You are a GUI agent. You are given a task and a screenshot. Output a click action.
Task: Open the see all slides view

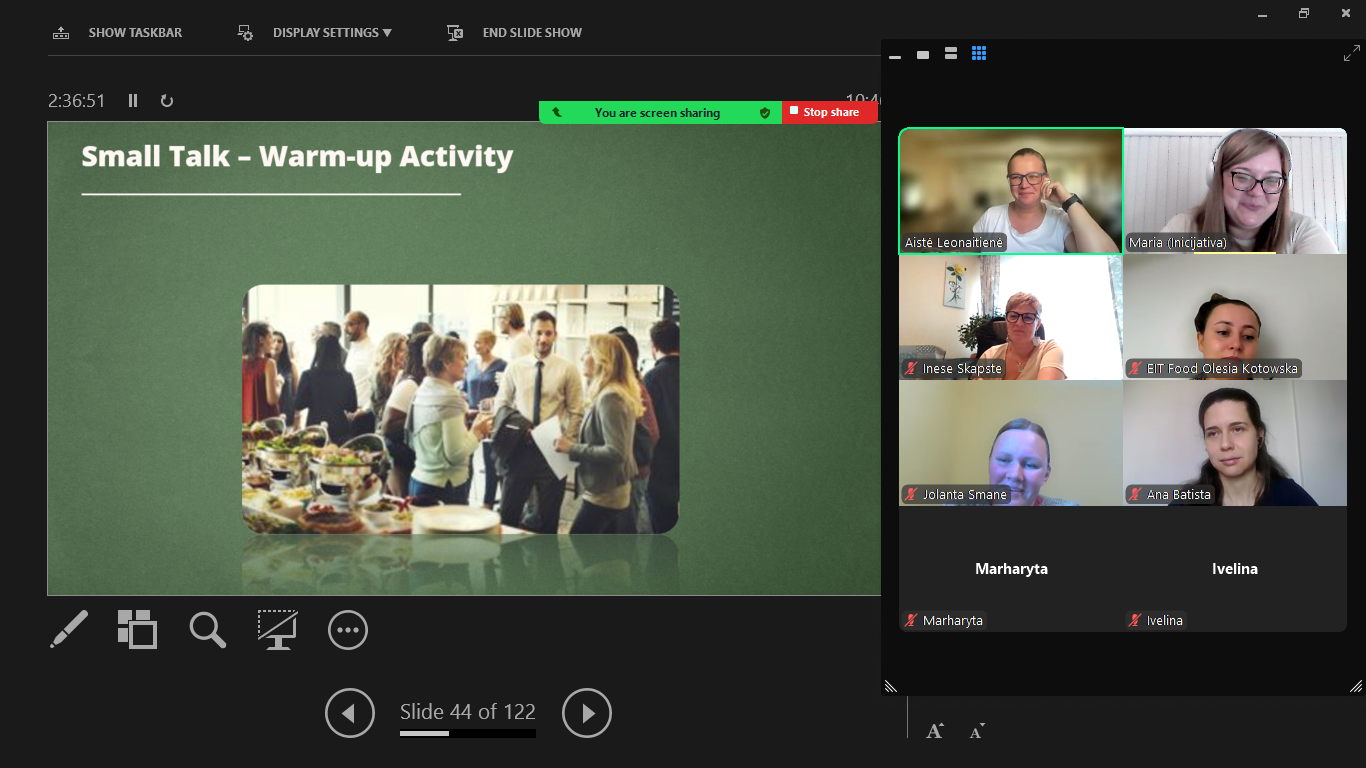pos(138,630)
